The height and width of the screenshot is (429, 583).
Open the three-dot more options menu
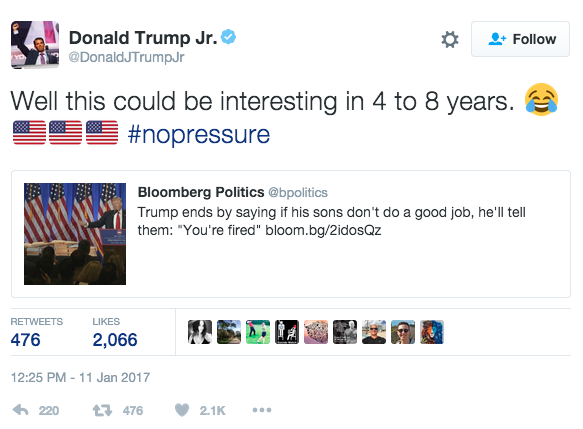262,410
